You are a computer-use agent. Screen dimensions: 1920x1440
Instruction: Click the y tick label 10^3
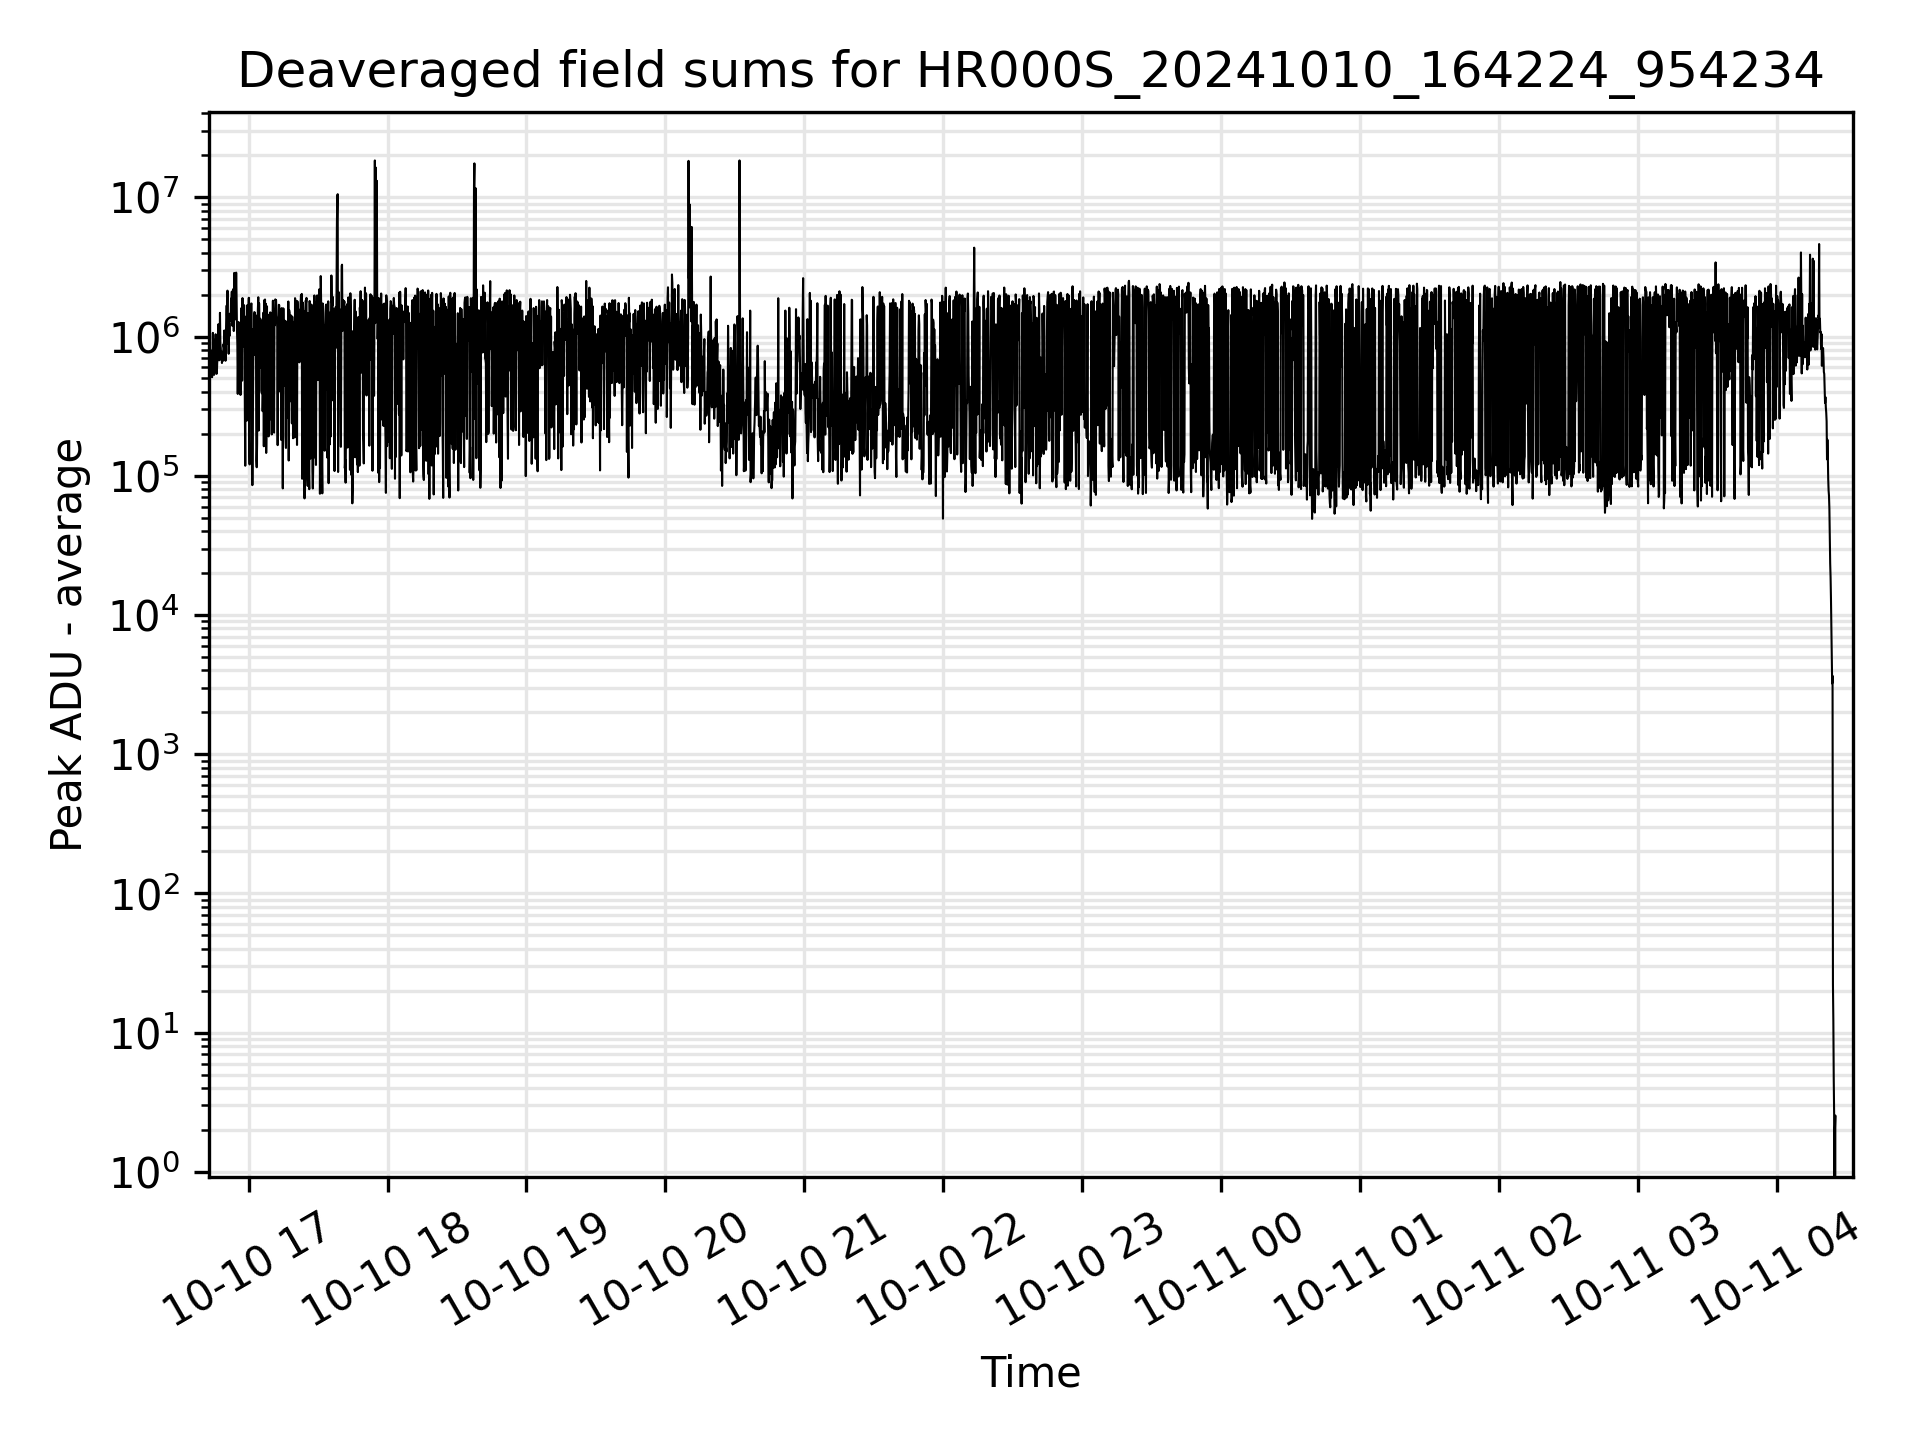click(x=145, y=753)
